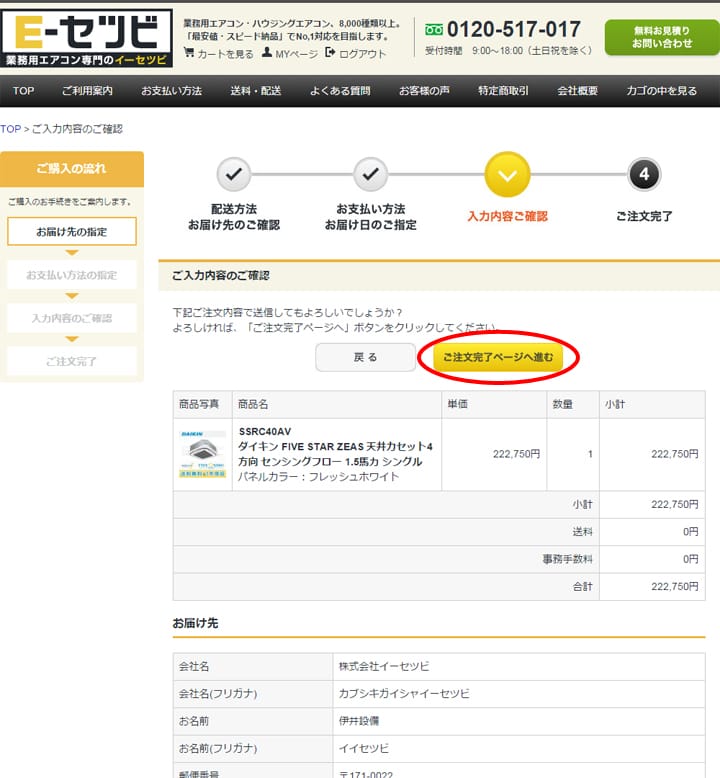Click the person icon beside MYページ

pos(267,52)
